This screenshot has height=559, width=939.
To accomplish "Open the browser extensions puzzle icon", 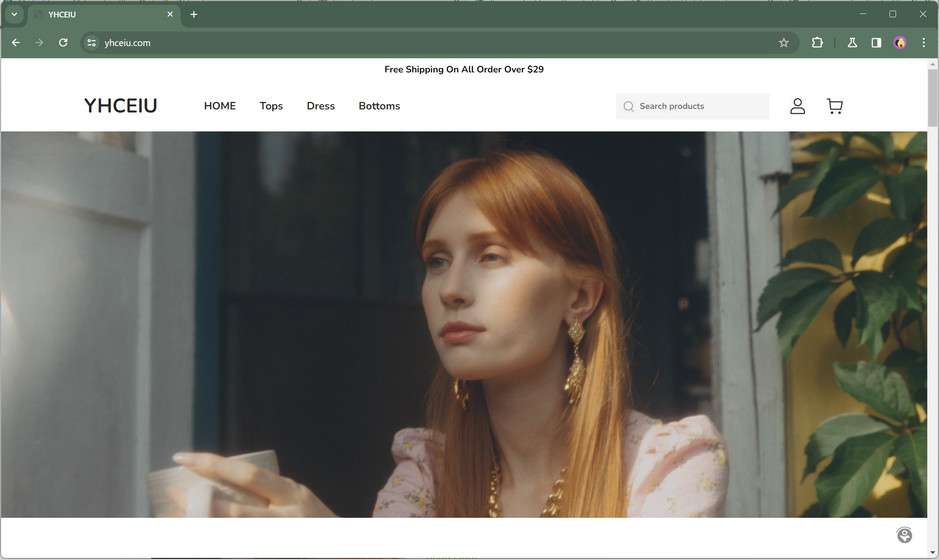I will click(x=817, y=43).
